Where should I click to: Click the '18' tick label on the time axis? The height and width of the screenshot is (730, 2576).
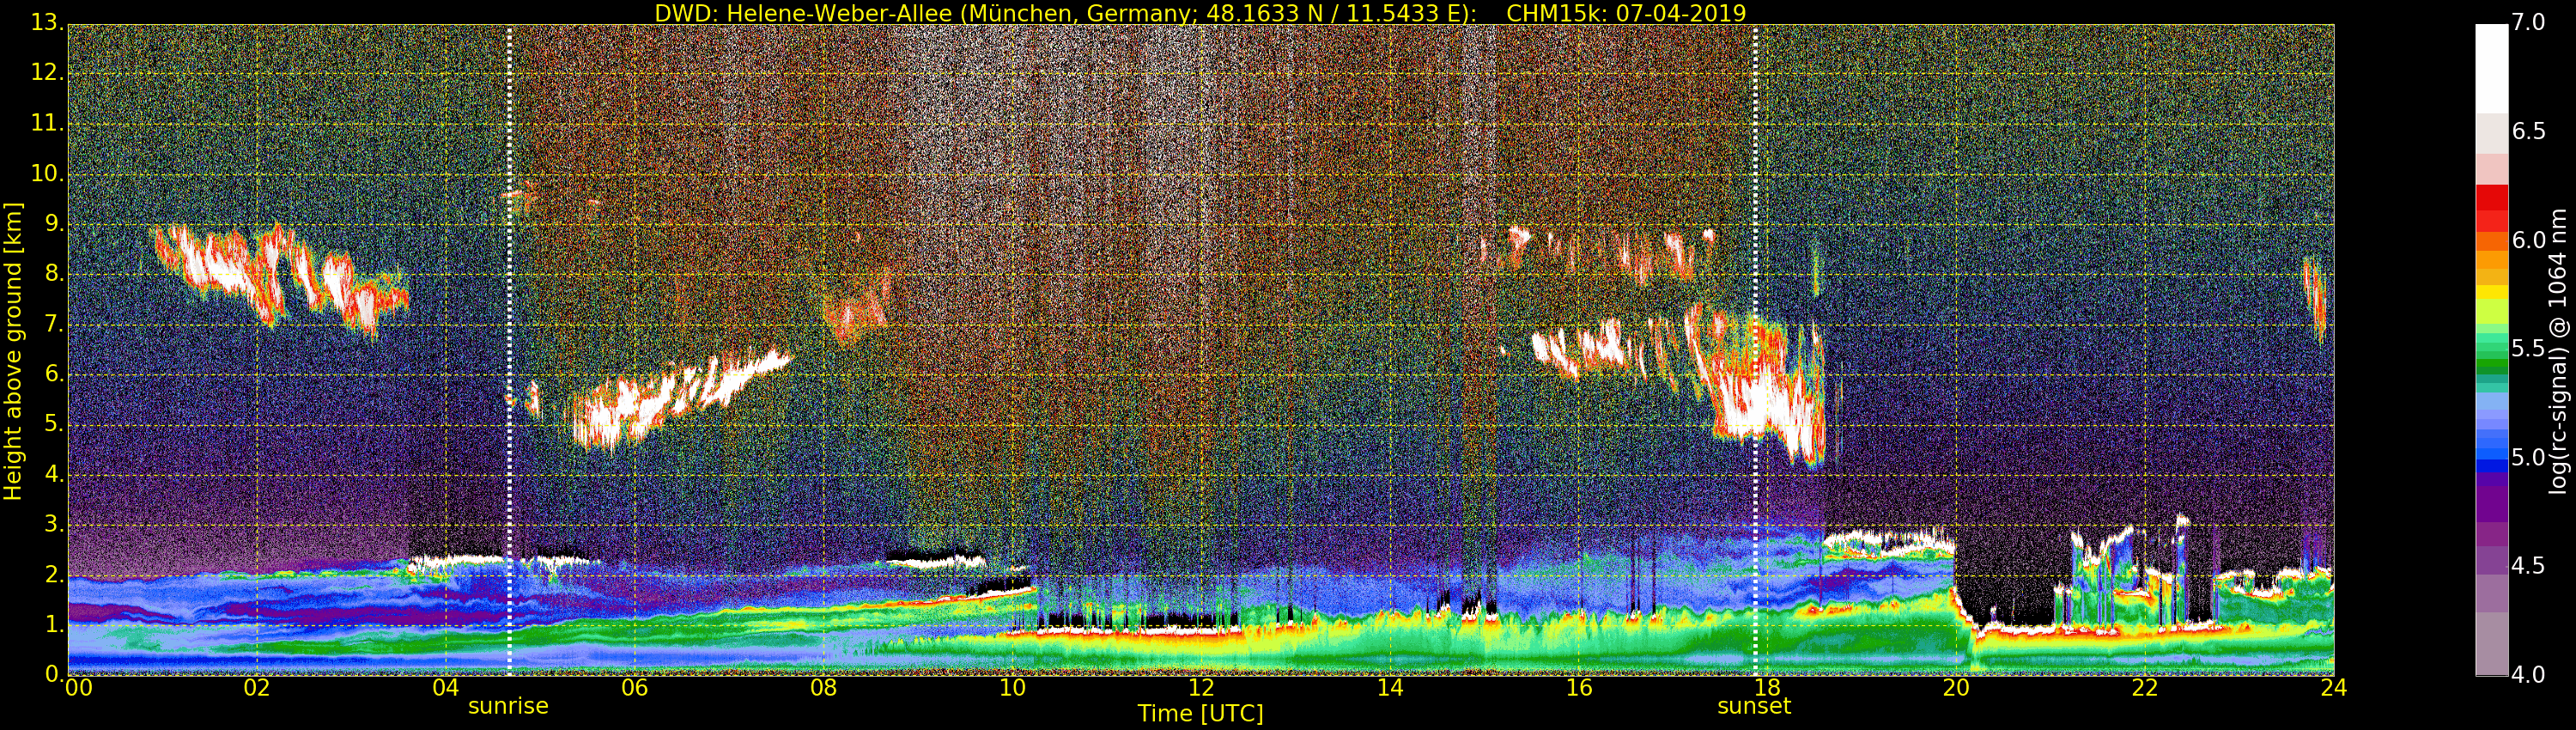coord(1767,688)
